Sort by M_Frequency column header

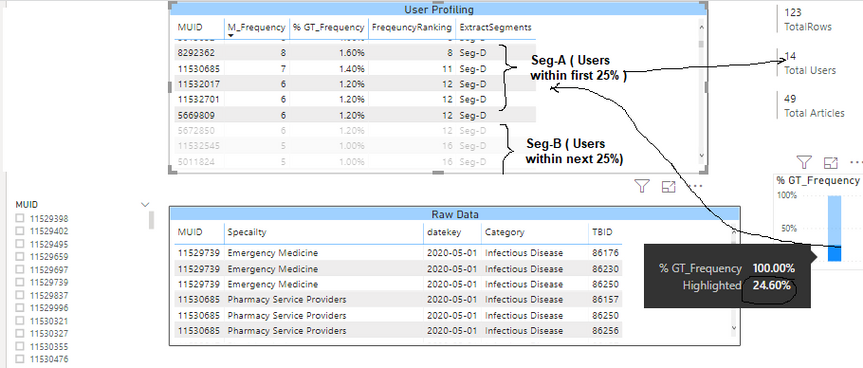[x=257, y=27]
